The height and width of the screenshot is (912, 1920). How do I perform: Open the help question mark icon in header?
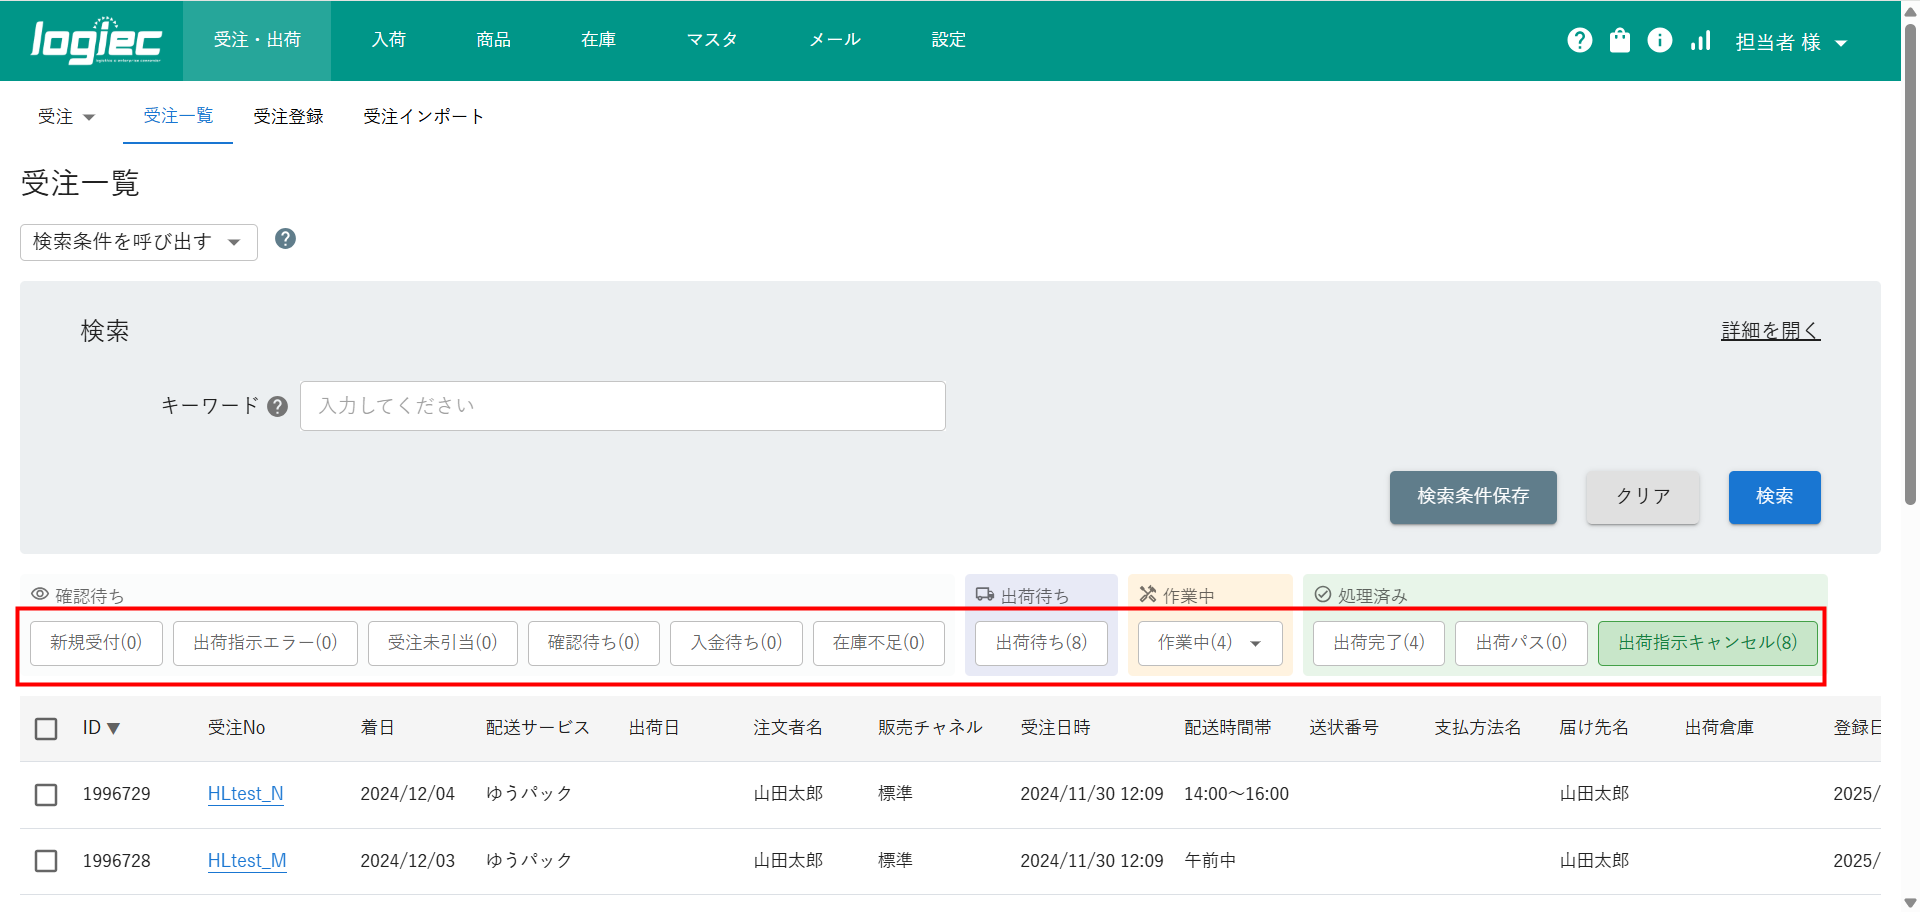[1579, 40]
